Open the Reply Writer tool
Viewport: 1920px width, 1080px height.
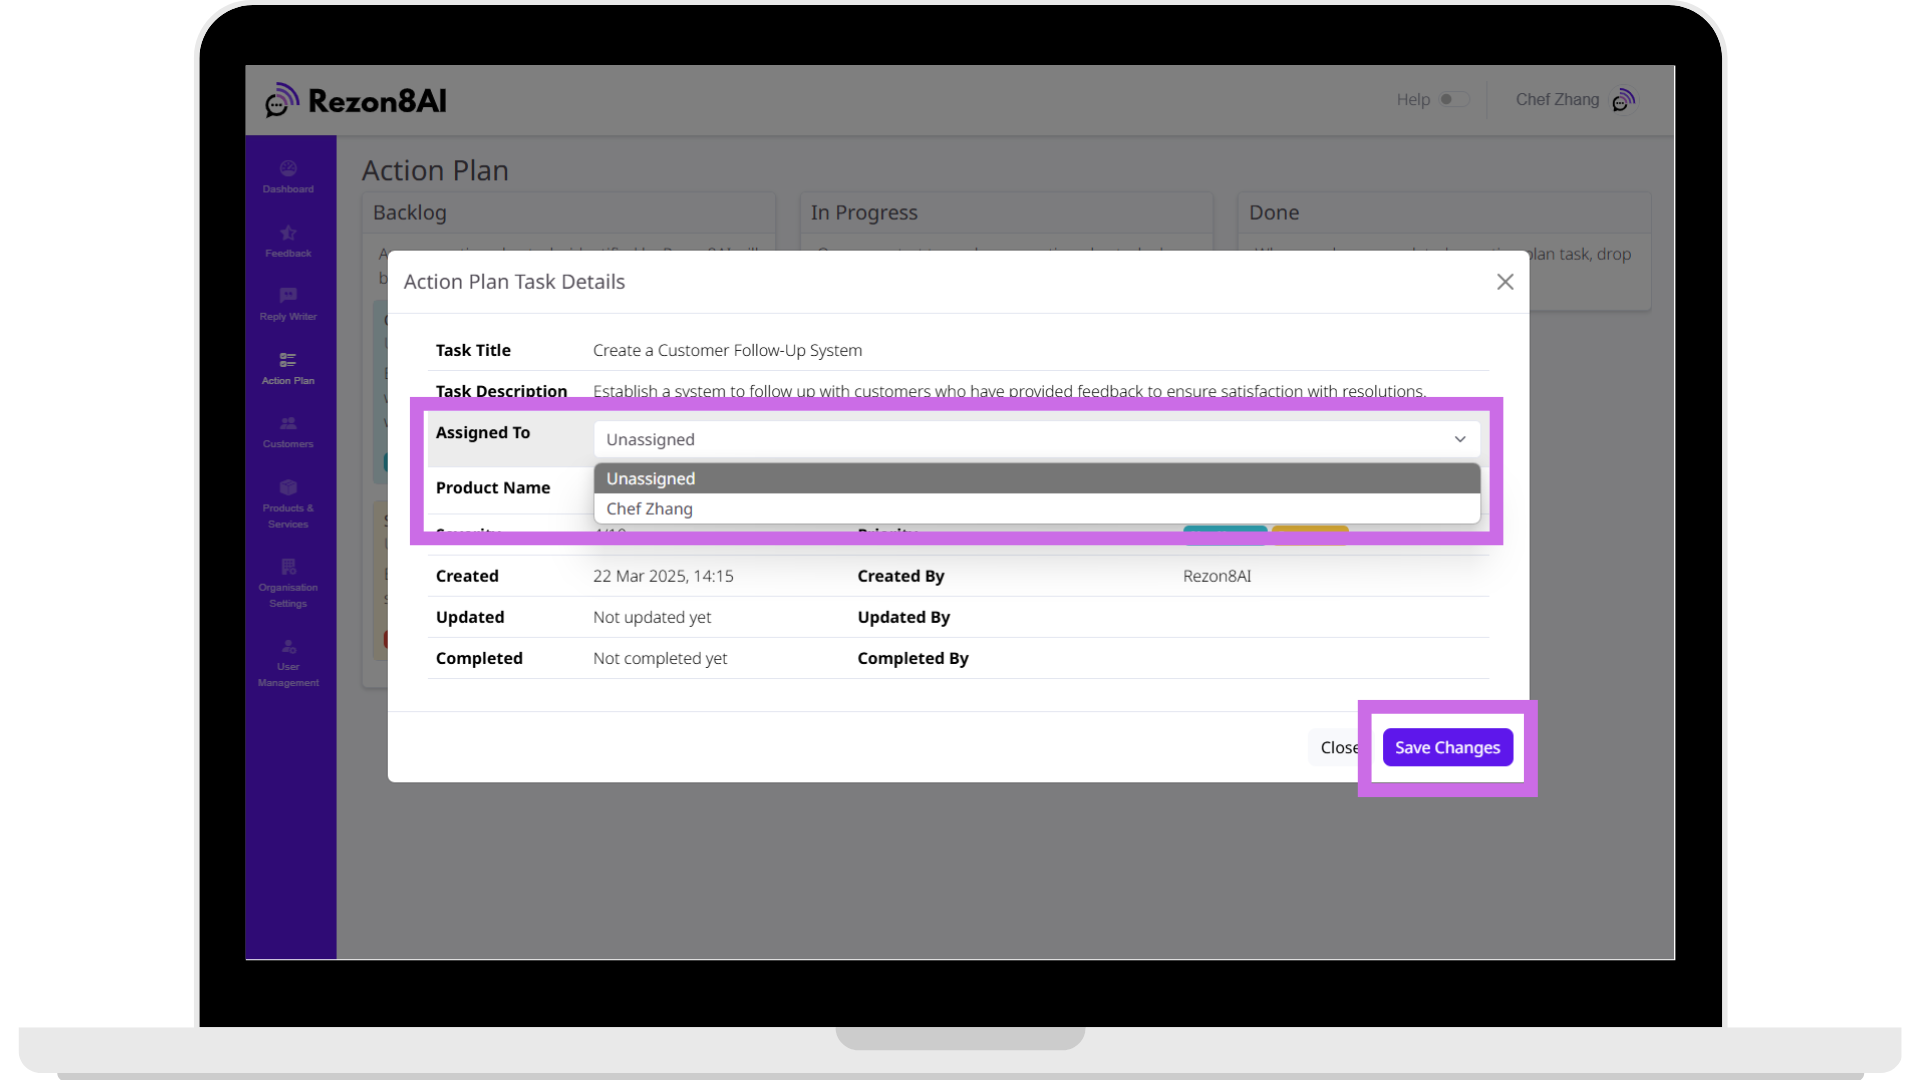point(288,305)
